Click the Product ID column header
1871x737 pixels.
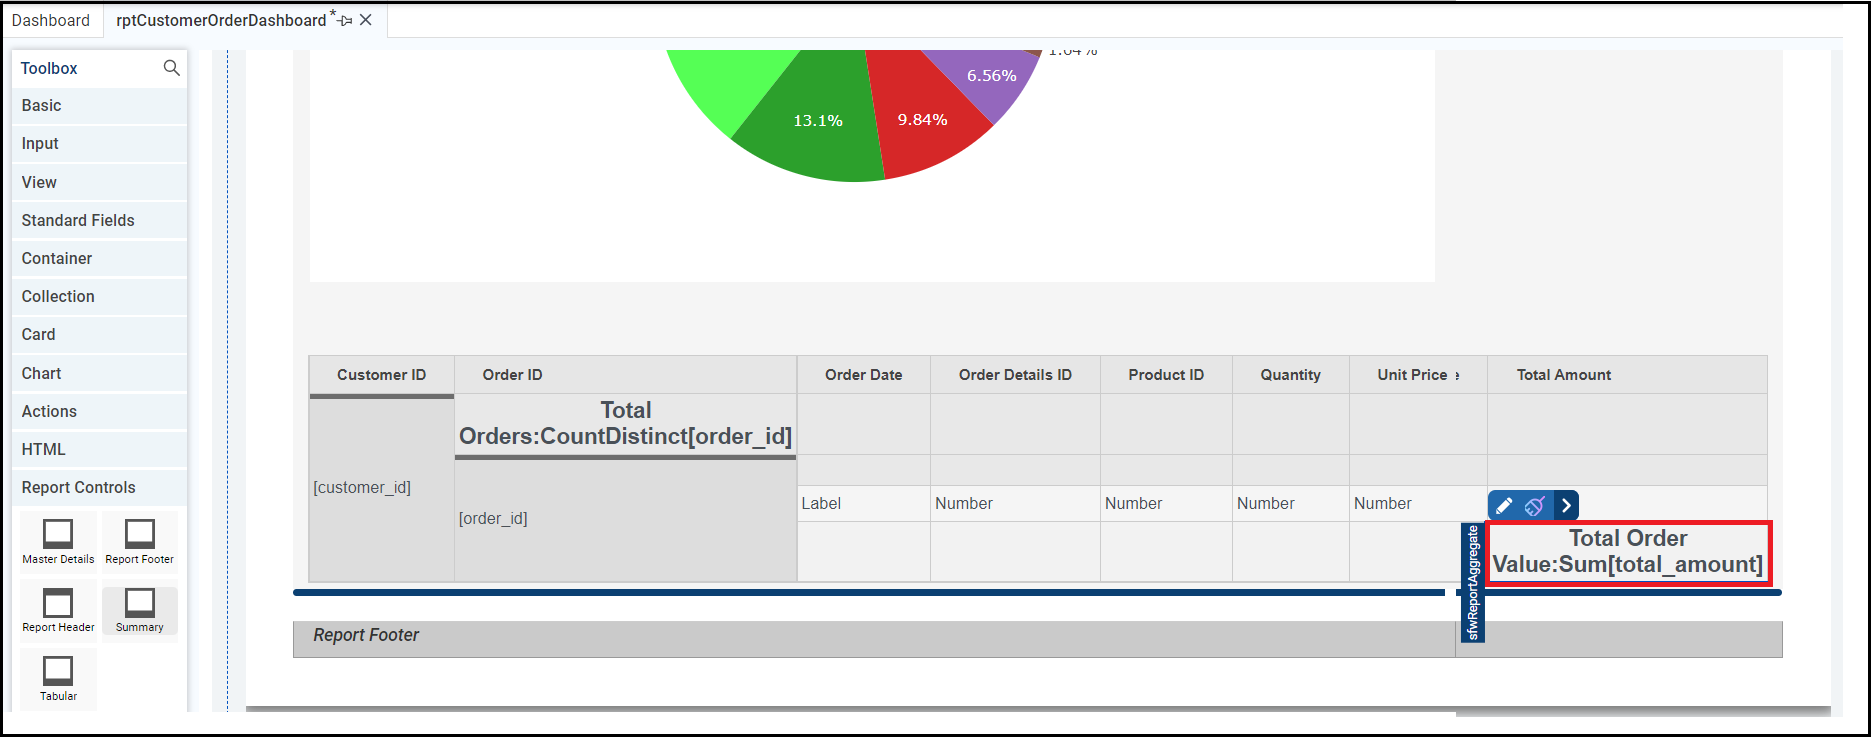pyautogui.click(x=1166, y=375)
